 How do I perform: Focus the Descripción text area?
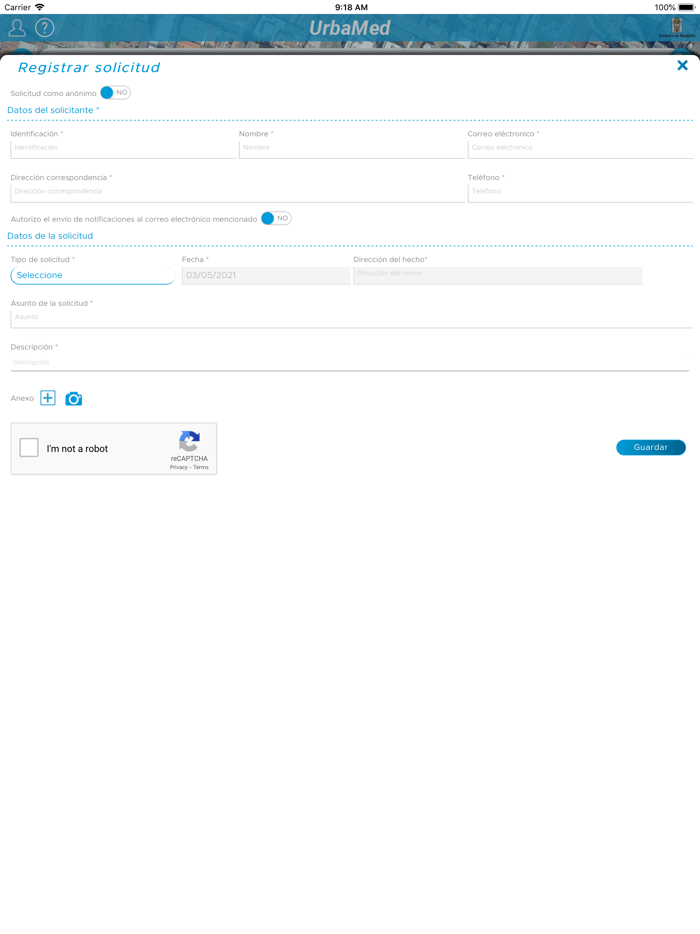pos(350,363)
